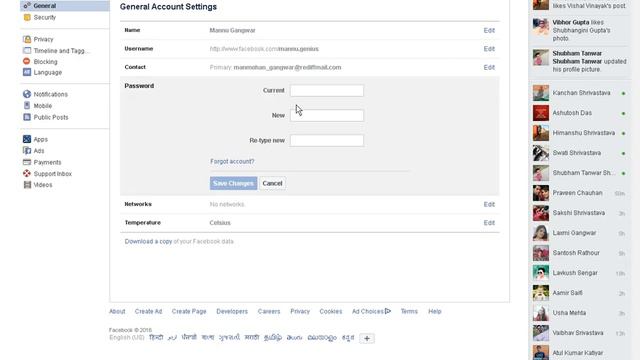Click the Cookies footer link
Image resolution: width=640 pixels, height=360 pixels.
331,311
